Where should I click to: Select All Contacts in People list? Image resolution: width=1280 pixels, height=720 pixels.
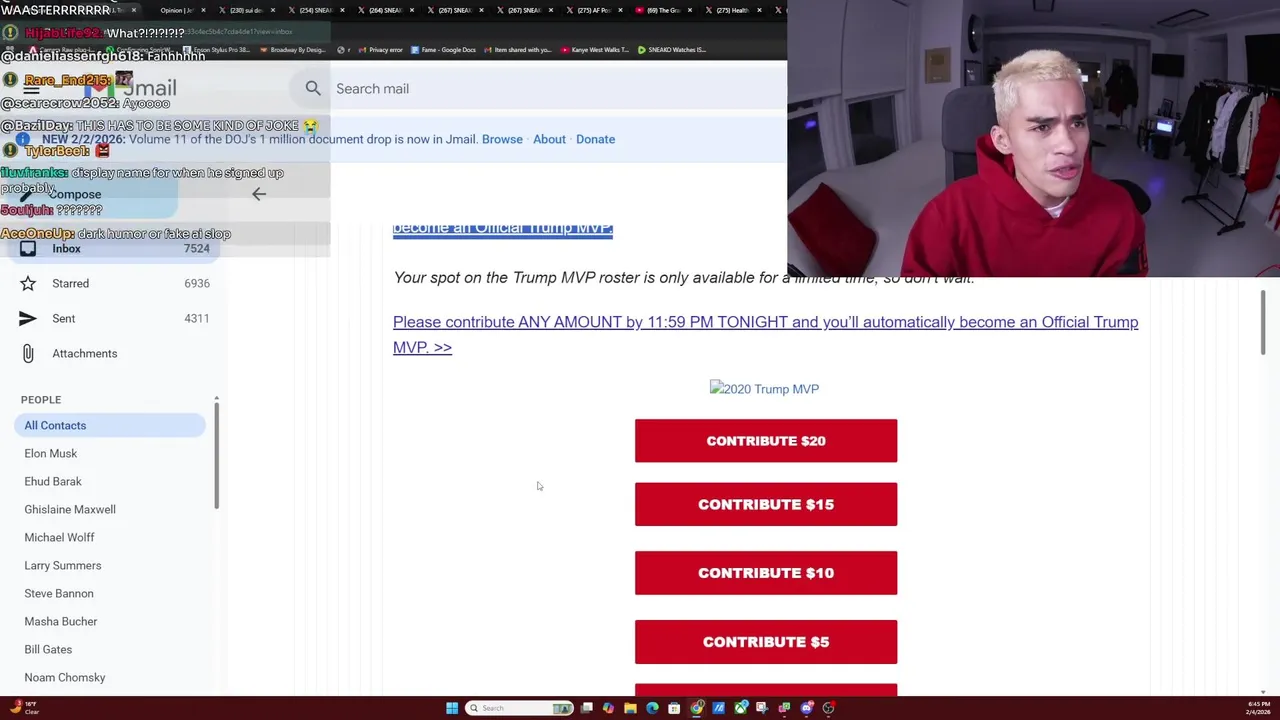[x=110, y=426]
